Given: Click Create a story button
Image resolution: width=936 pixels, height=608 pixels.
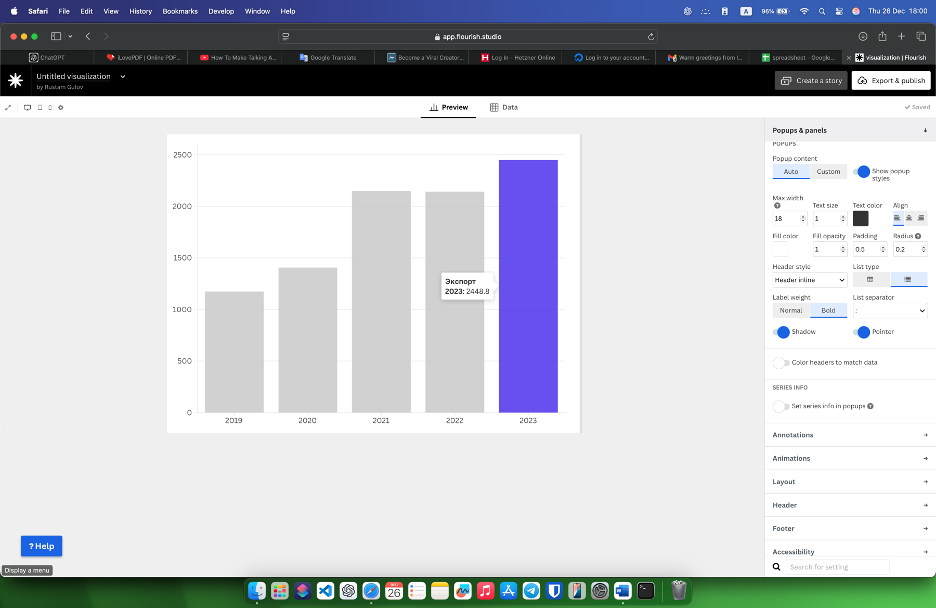Looking at the screenshot, I should (x=812, y=81).
